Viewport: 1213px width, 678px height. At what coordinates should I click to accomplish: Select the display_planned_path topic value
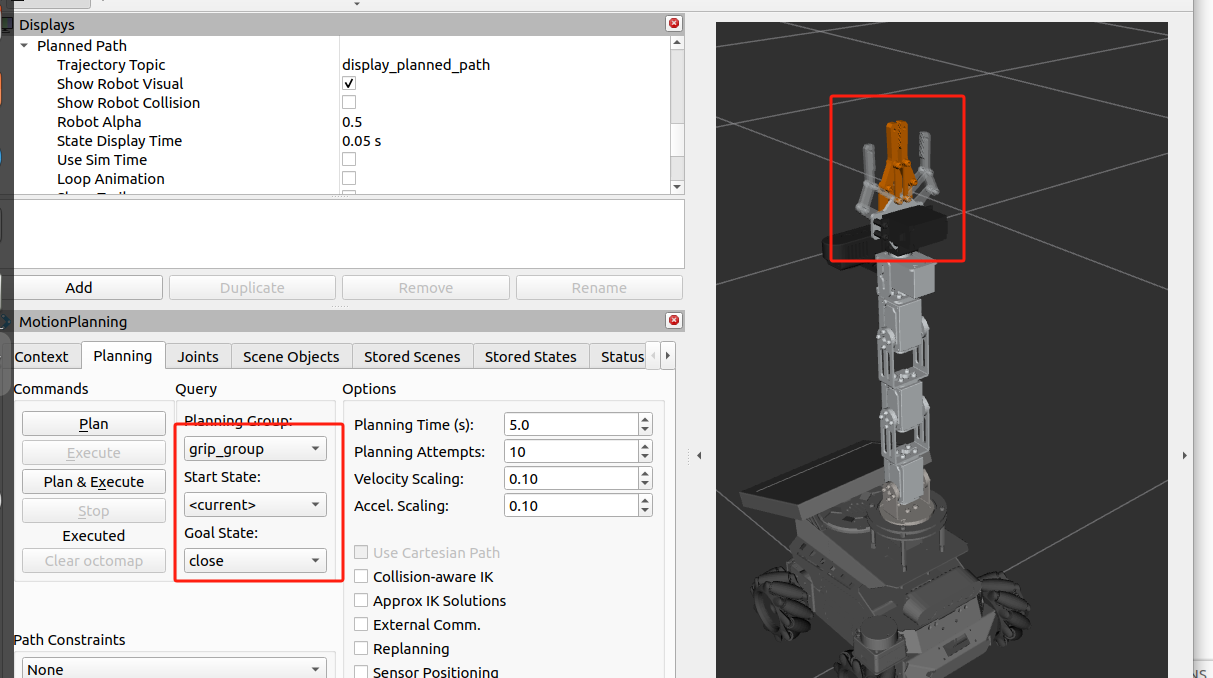coord(416,65)
